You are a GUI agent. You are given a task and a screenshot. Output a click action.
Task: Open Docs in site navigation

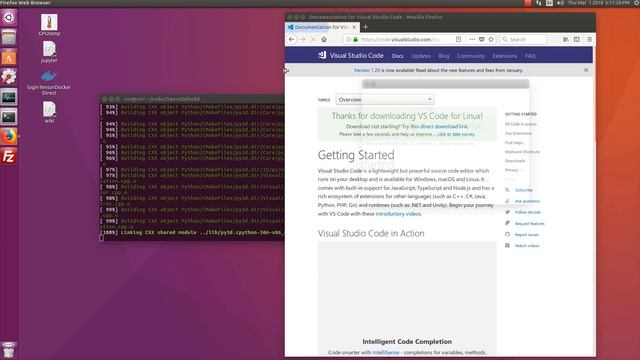pos(397,56)
